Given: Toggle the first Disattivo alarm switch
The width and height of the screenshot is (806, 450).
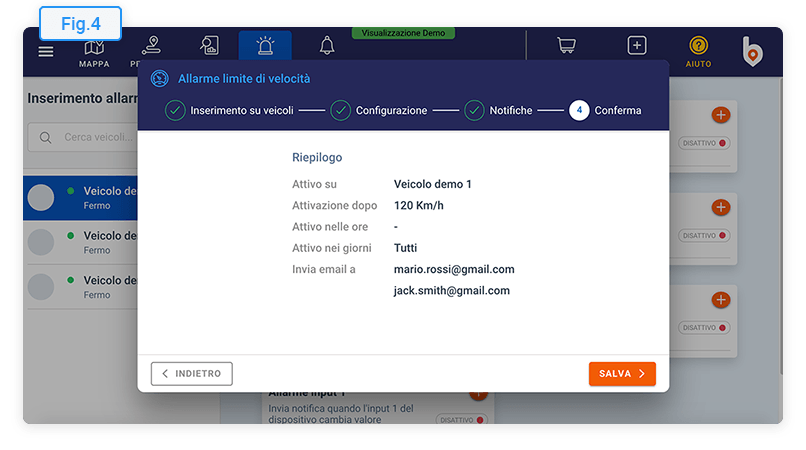Looking at the screenshot, I should click(705, 143).
